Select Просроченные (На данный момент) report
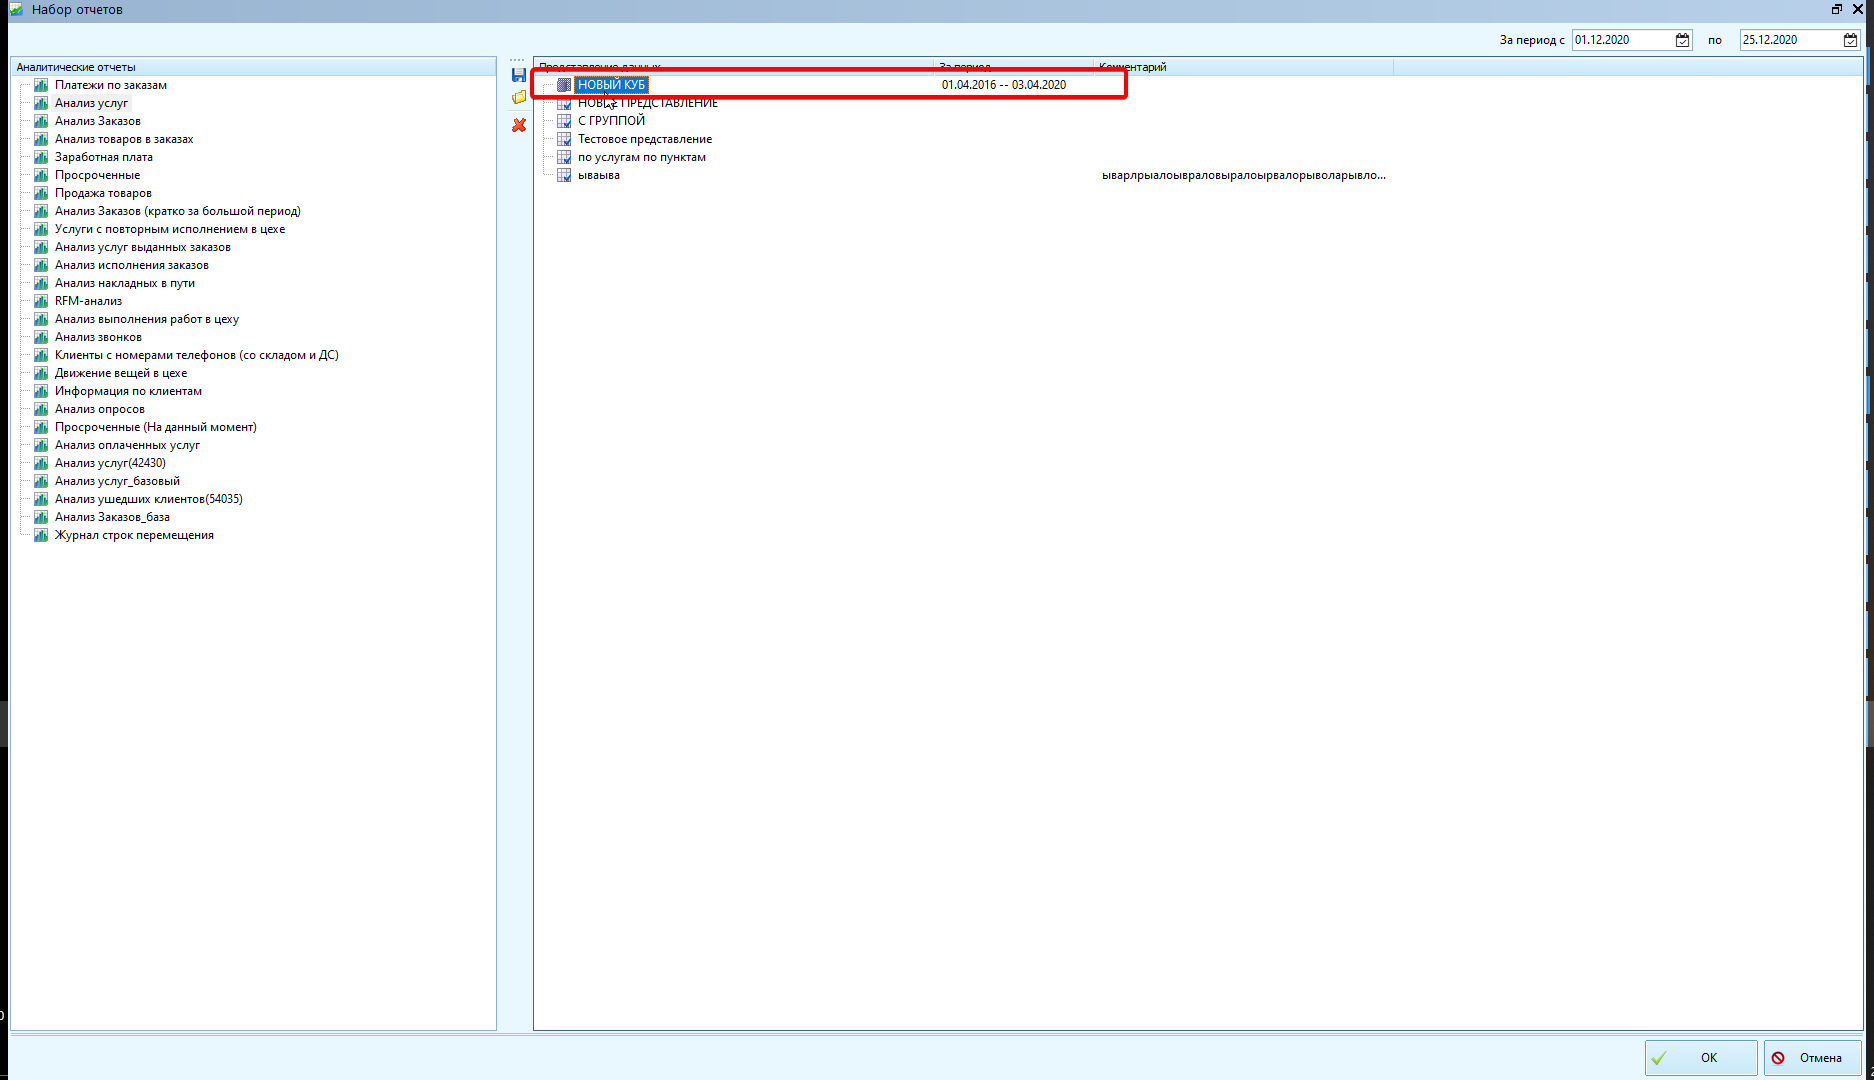 pyautogui.click(x=156, y=427)
